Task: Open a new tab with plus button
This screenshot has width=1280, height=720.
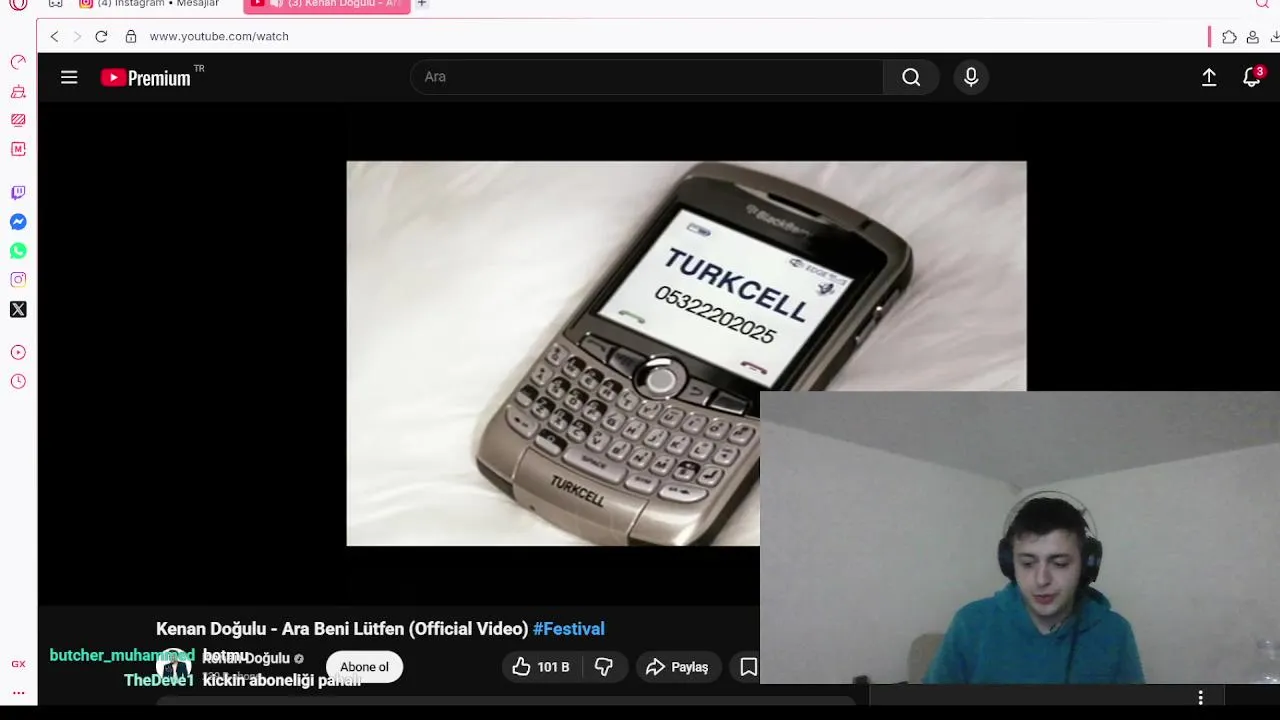Action: click(422, 4)
